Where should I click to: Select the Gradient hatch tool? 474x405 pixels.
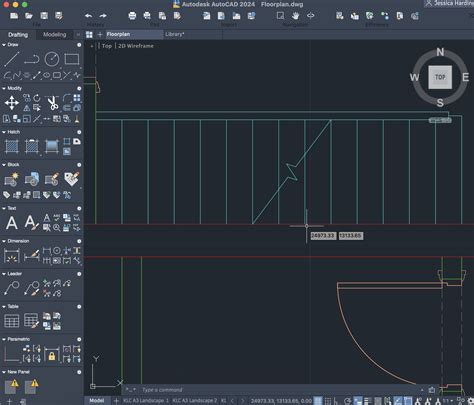(52, 147)
